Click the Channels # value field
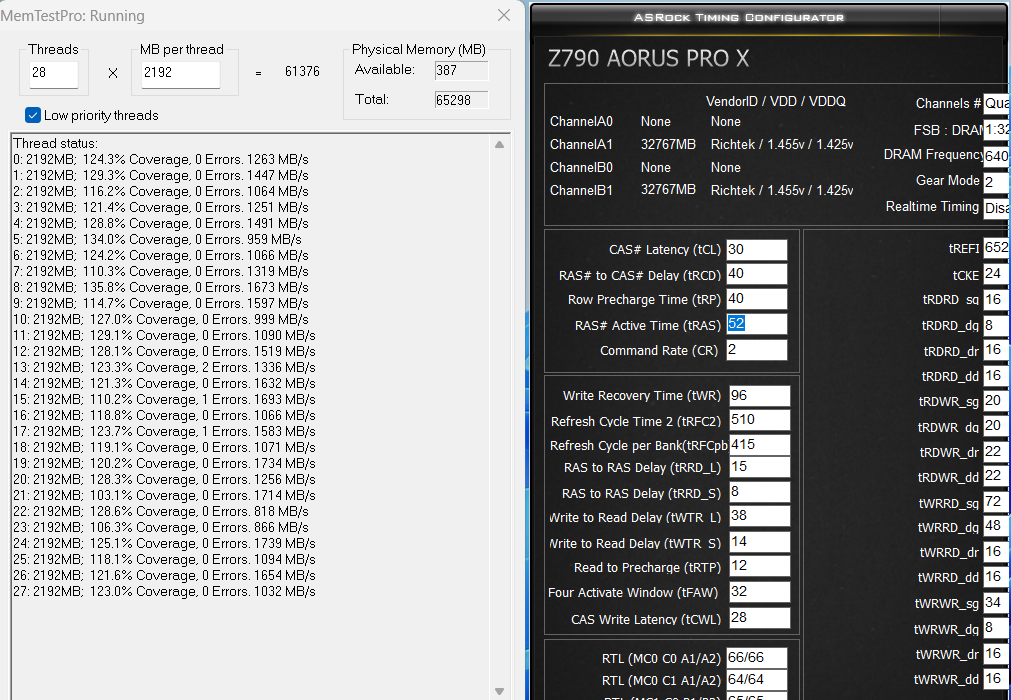The height and width of the screenshot is (700, 1011). [x=997, y=103]
